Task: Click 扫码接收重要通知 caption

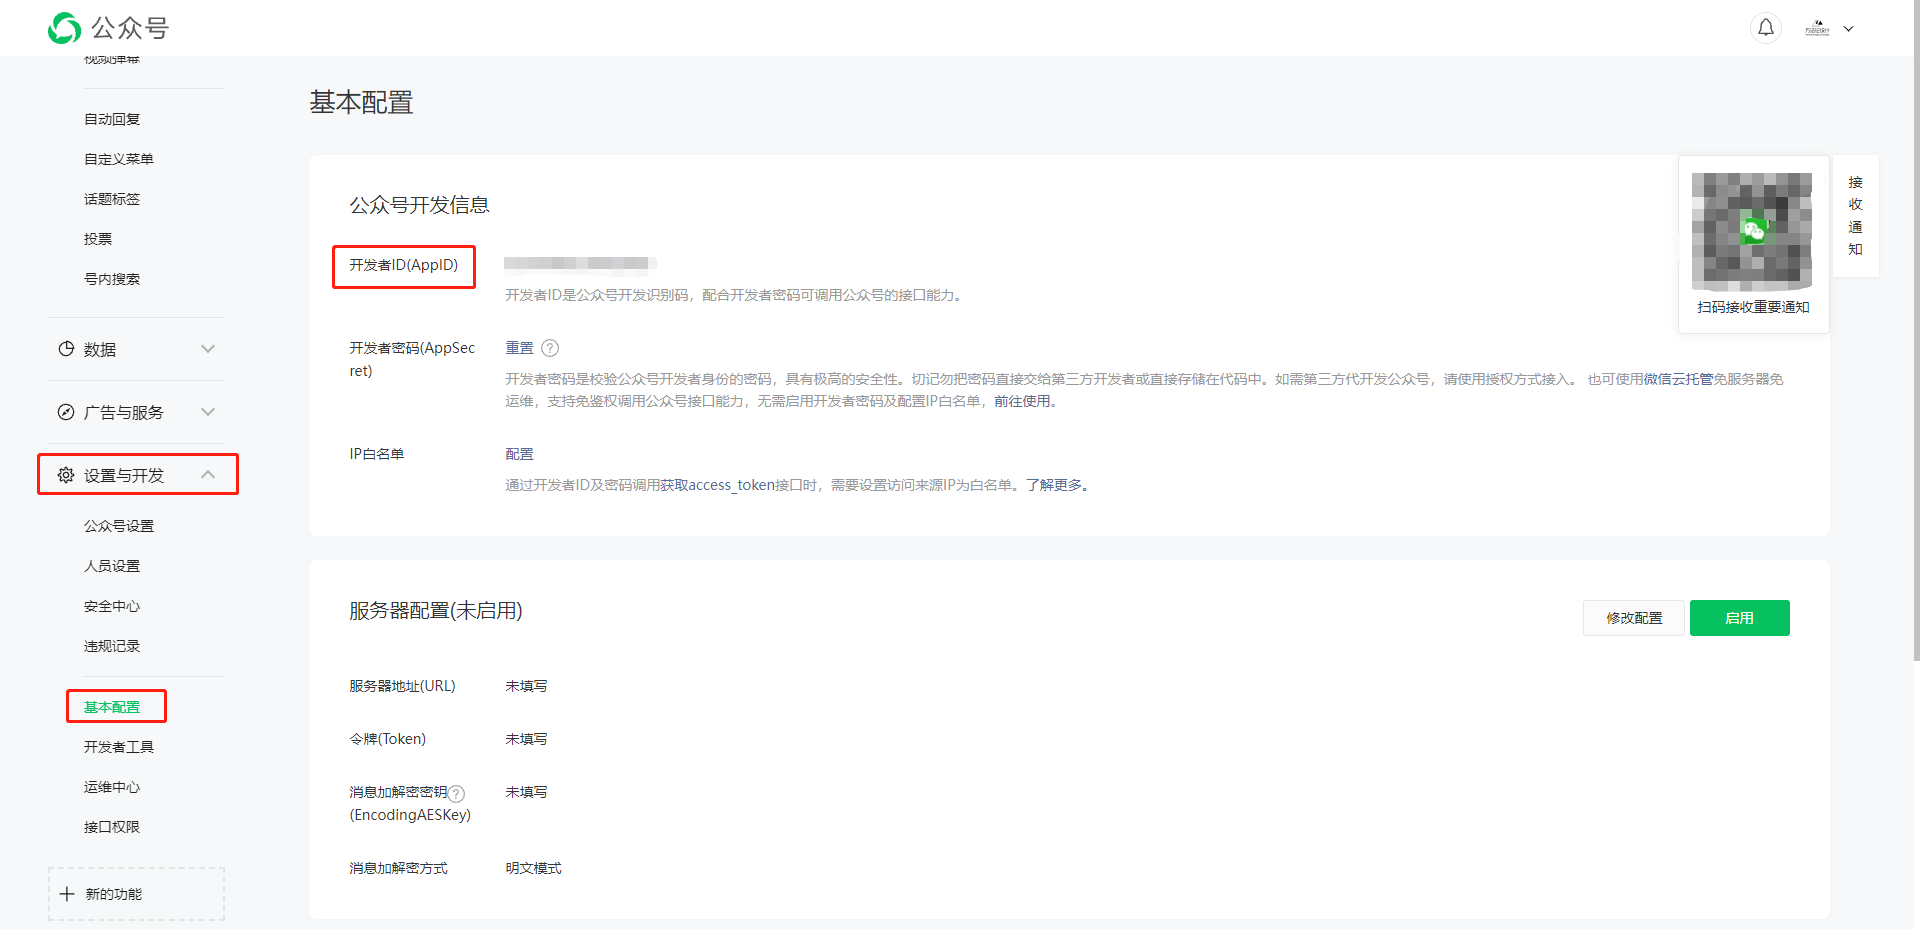Action: click(x=1753, y=307)
